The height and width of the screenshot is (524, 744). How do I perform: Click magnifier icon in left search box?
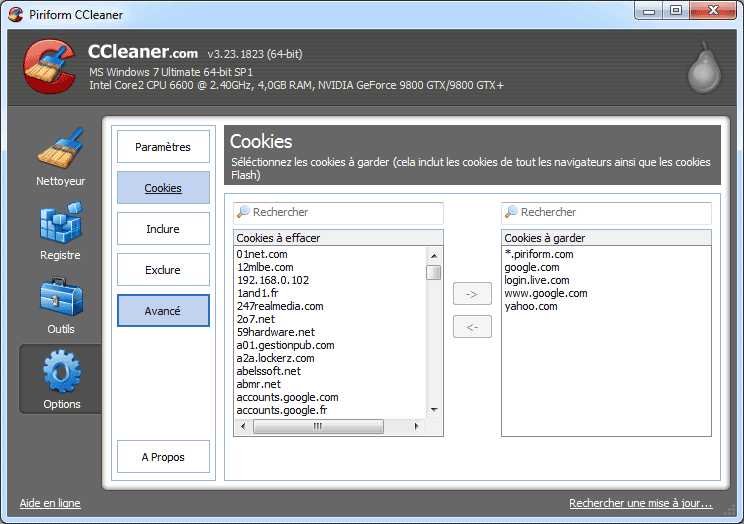[243, 212]
